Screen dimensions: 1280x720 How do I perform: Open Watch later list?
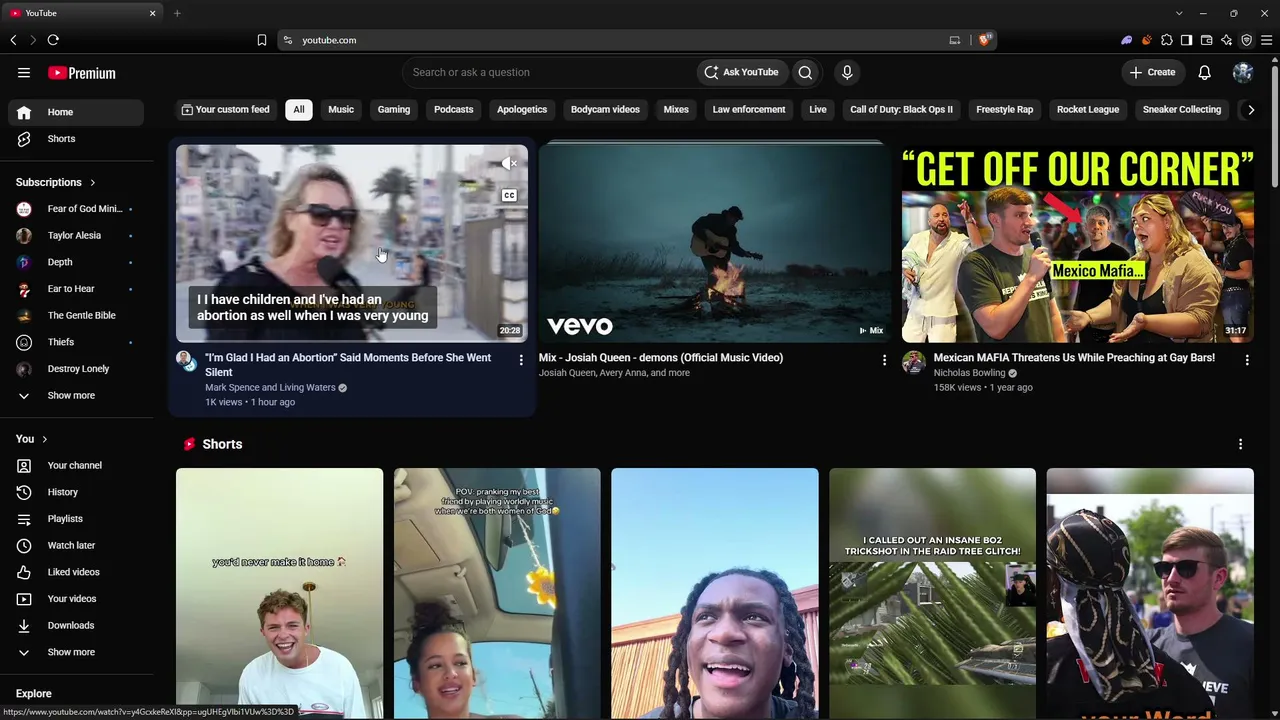point(76,545)
